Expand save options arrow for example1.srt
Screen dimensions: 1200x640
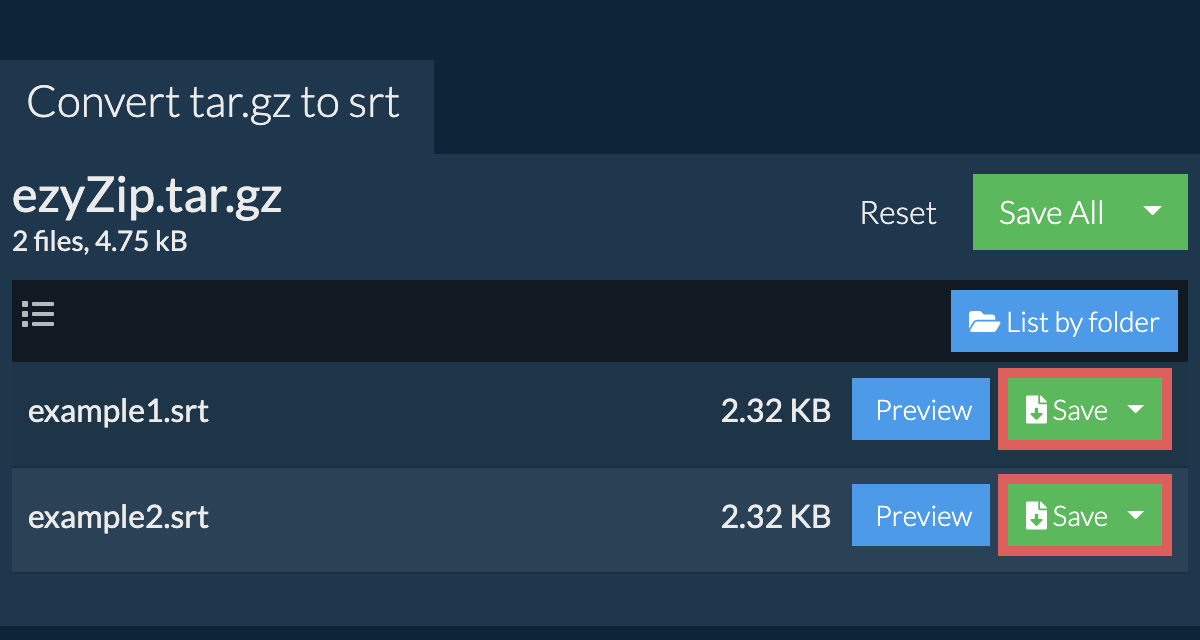(1136, 409)
